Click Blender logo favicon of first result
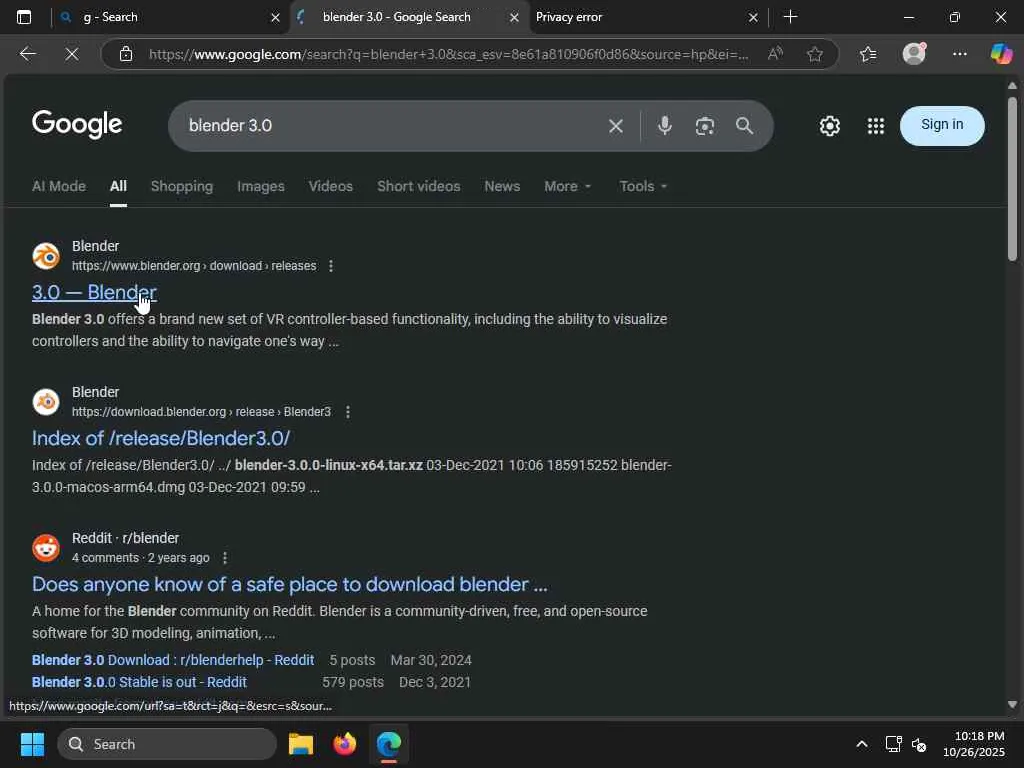The height and width of the screenshot is (768, 1024). [46, 256]
